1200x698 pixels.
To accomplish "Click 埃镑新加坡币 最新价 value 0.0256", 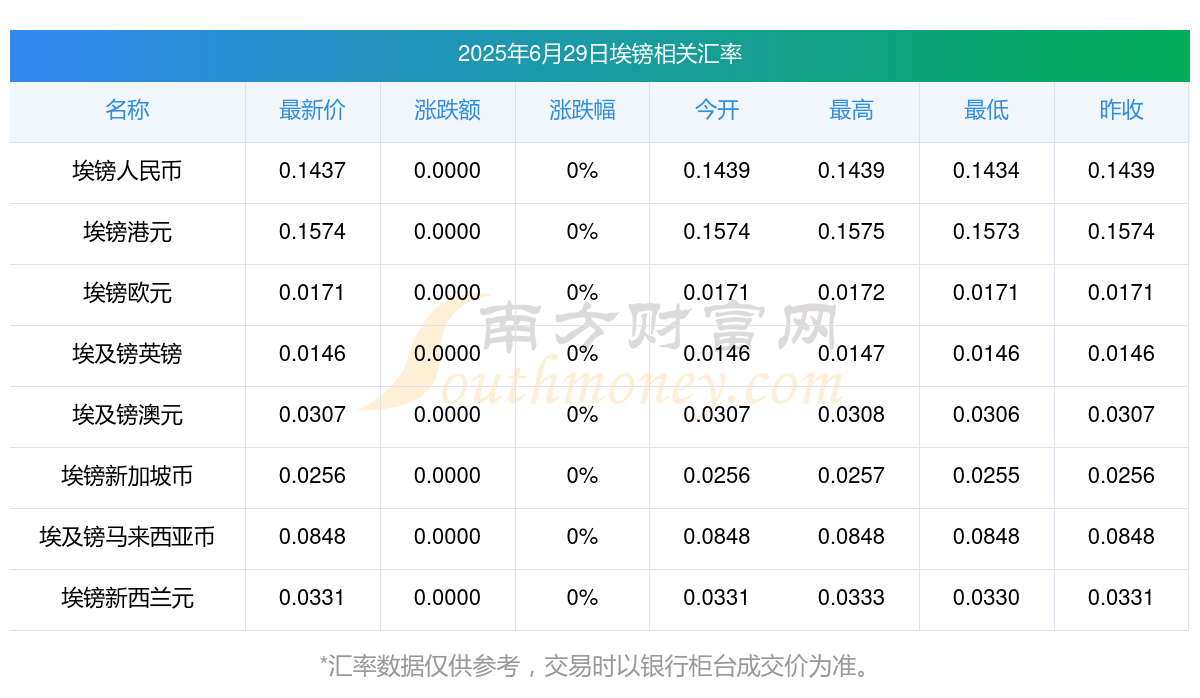I will 312,476.
